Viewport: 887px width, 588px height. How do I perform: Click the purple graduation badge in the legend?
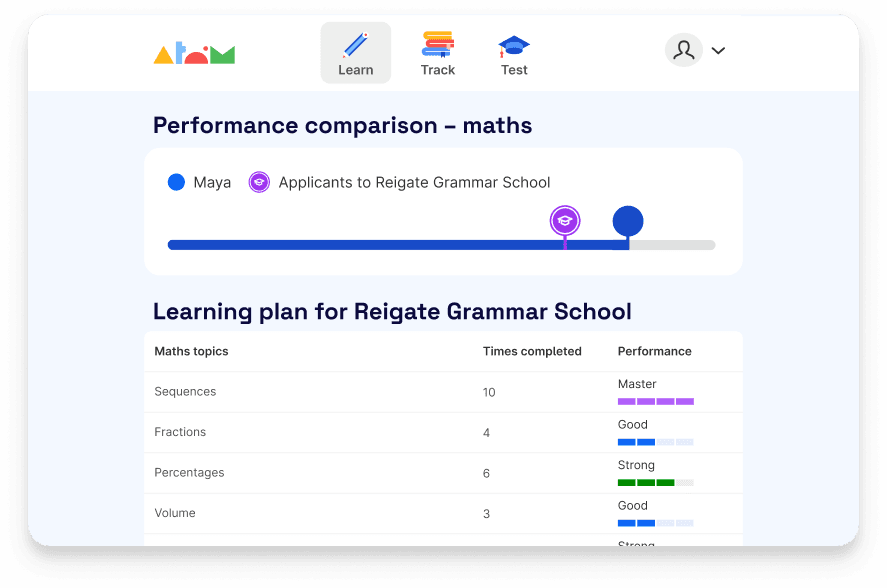tap(259, 182)
